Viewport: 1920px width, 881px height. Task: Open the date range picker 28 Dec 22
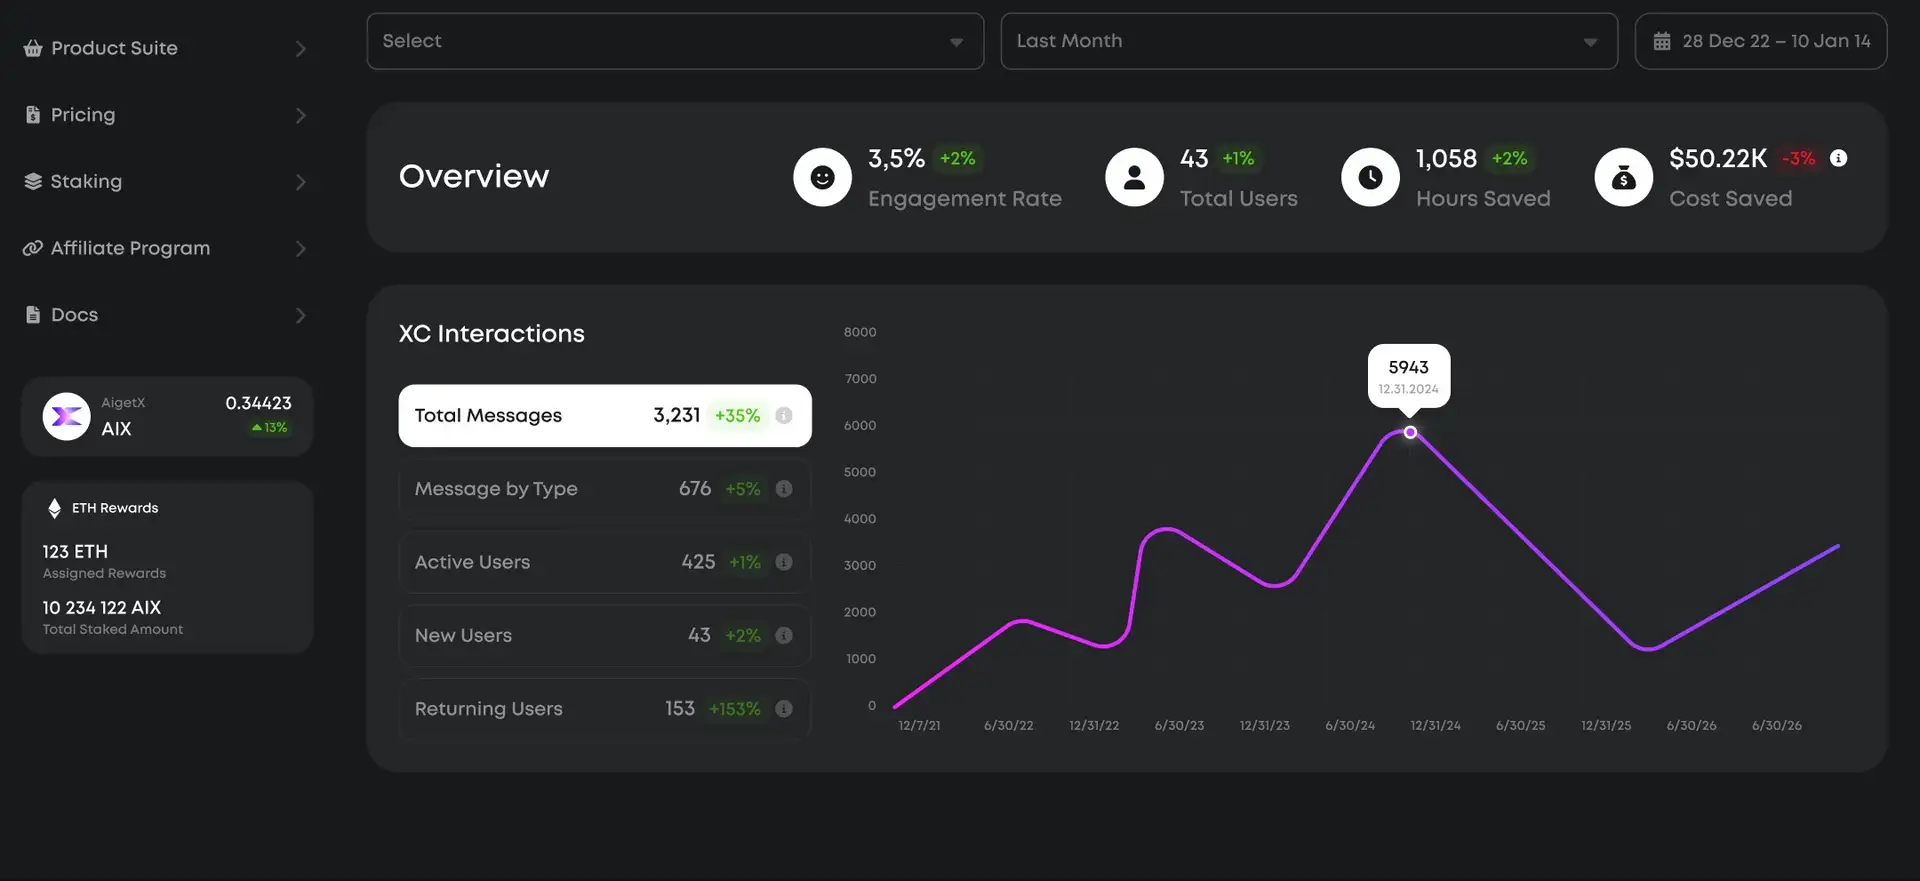point(1760,41)
